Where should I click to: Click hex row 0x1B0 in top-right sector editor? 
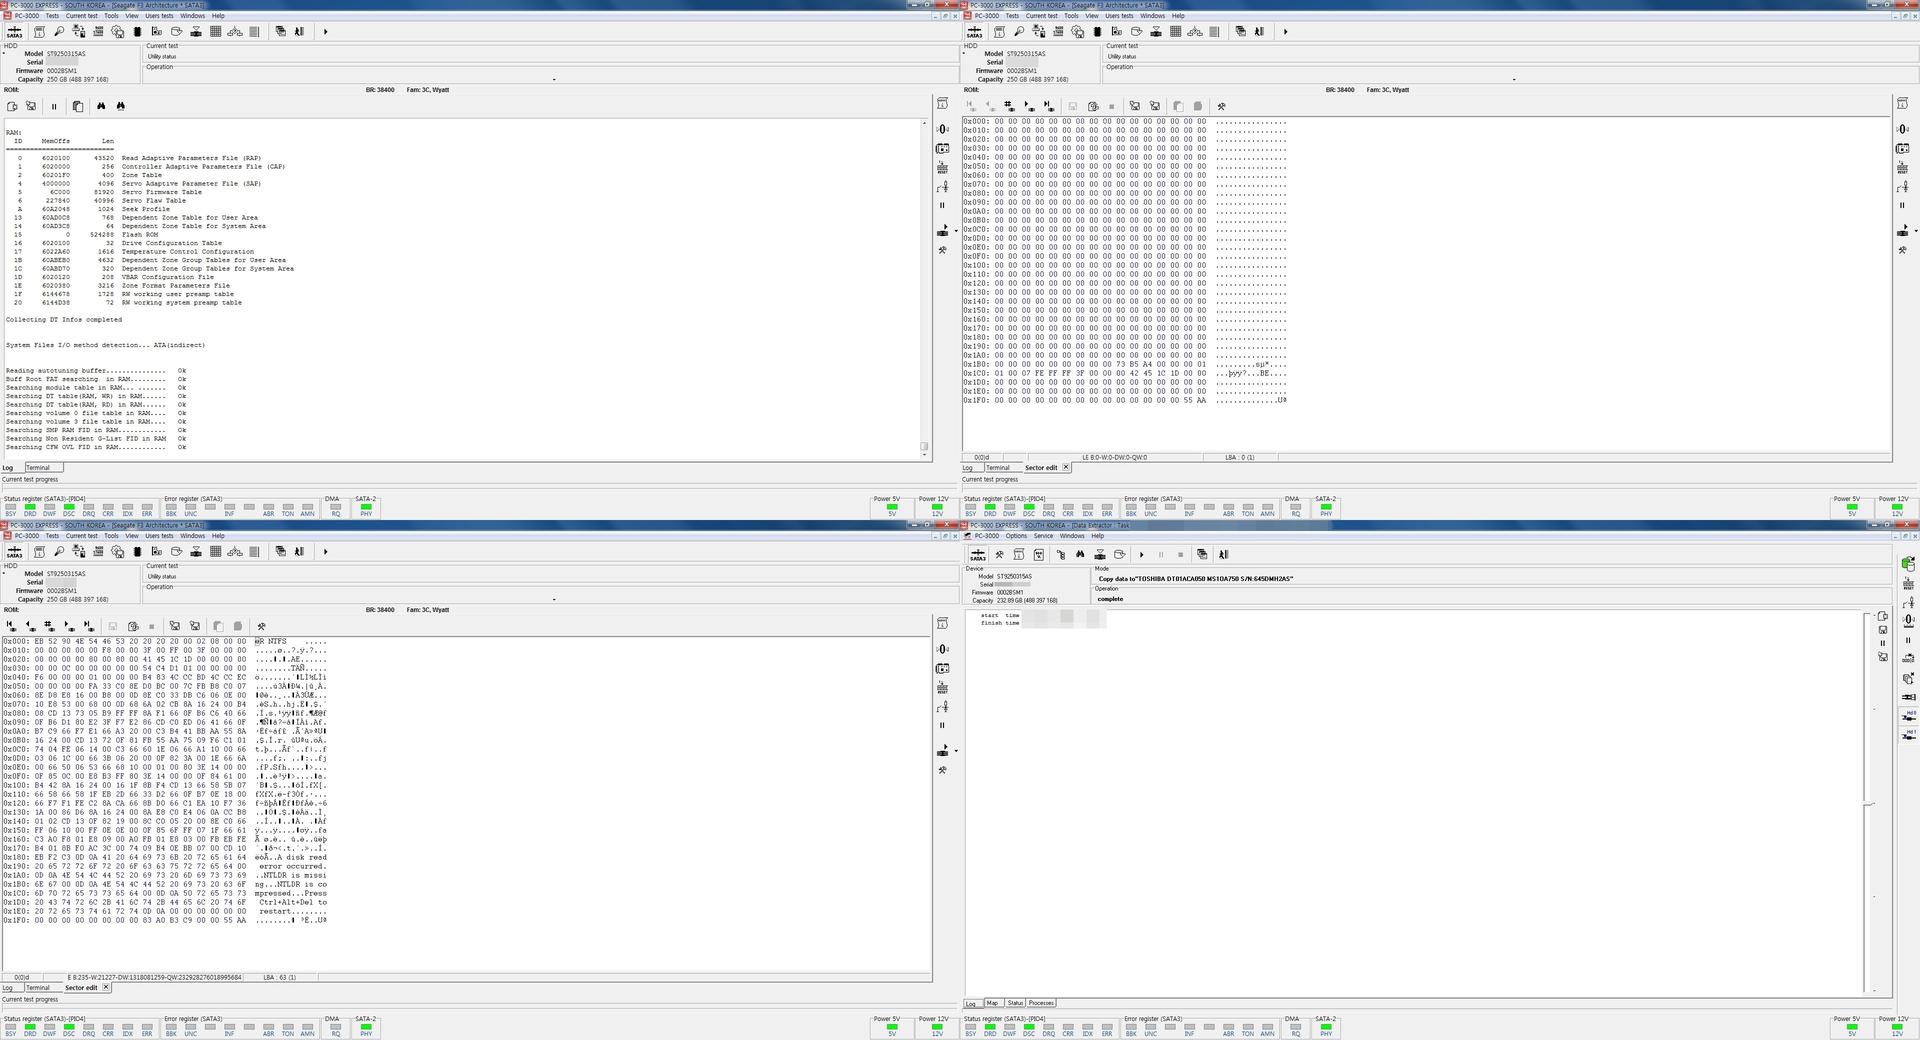[x=1125, y=365]
